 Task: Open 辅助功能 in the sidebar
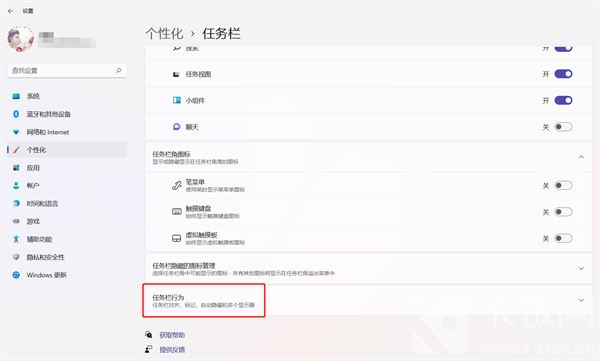click(67, 239)
